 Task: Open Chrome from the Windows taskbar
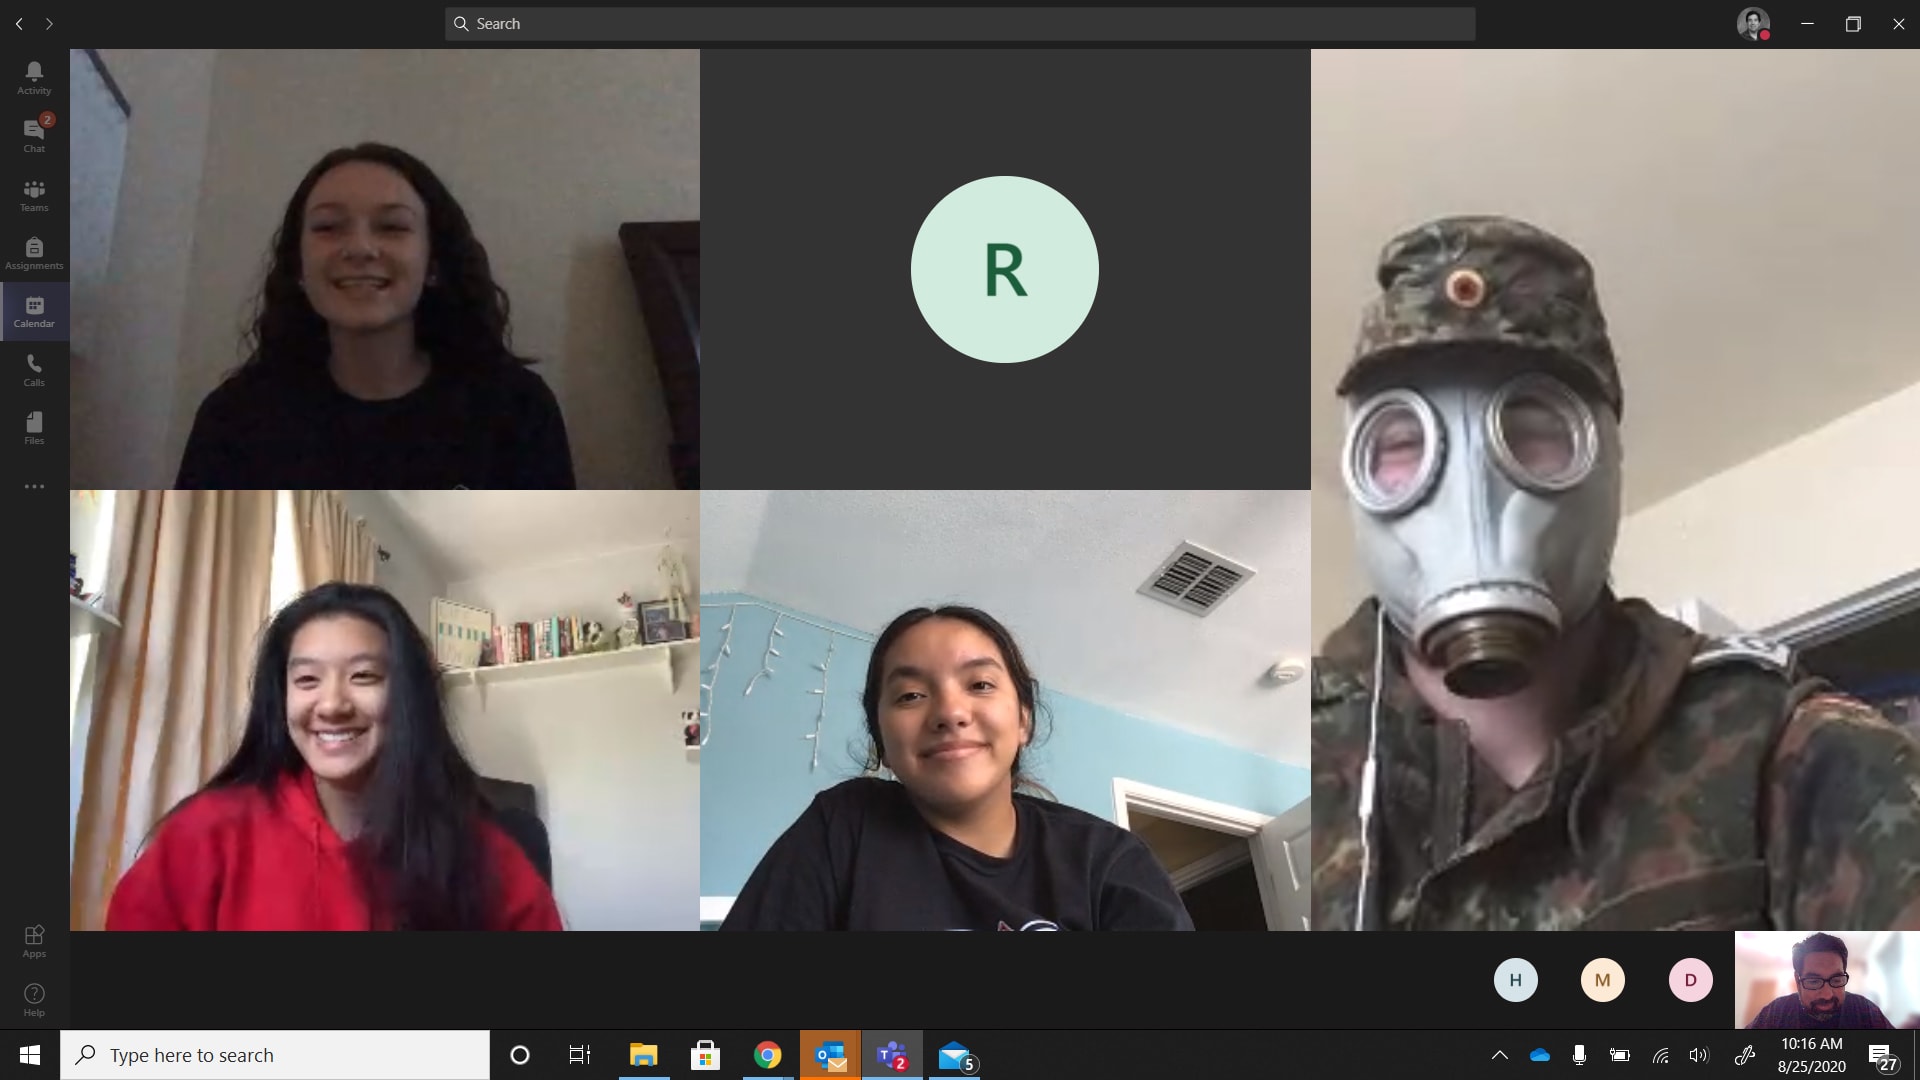767,1055
